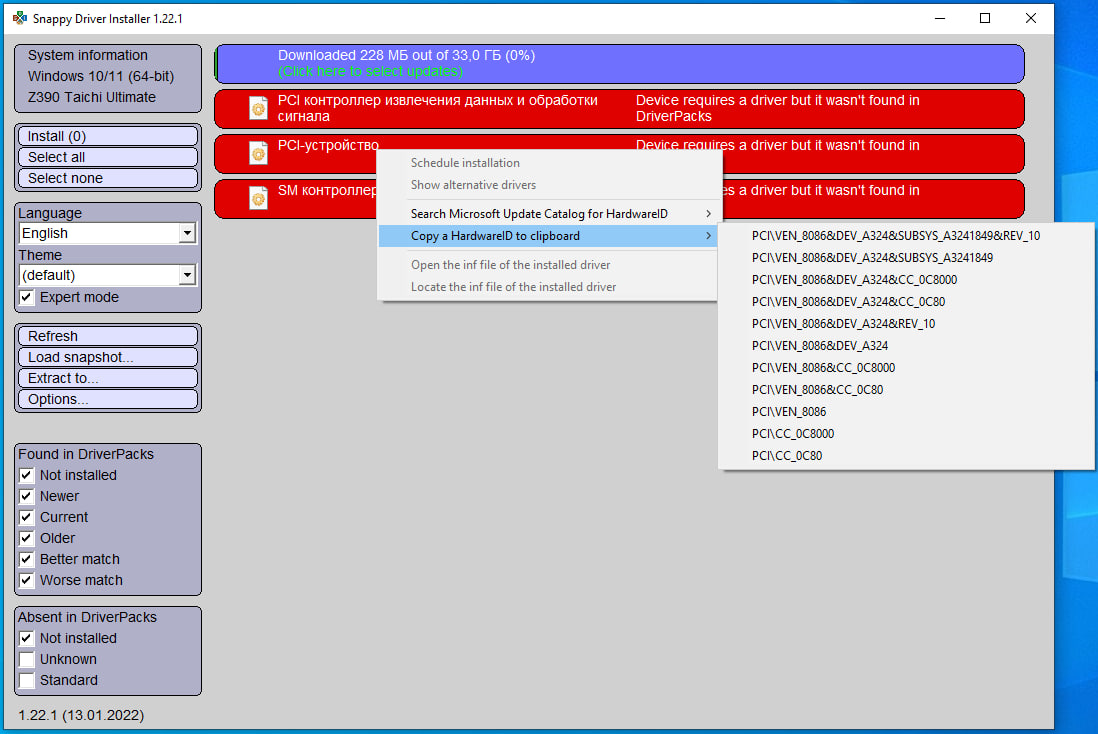Click the Extract to... button

[x=108, y=378]
